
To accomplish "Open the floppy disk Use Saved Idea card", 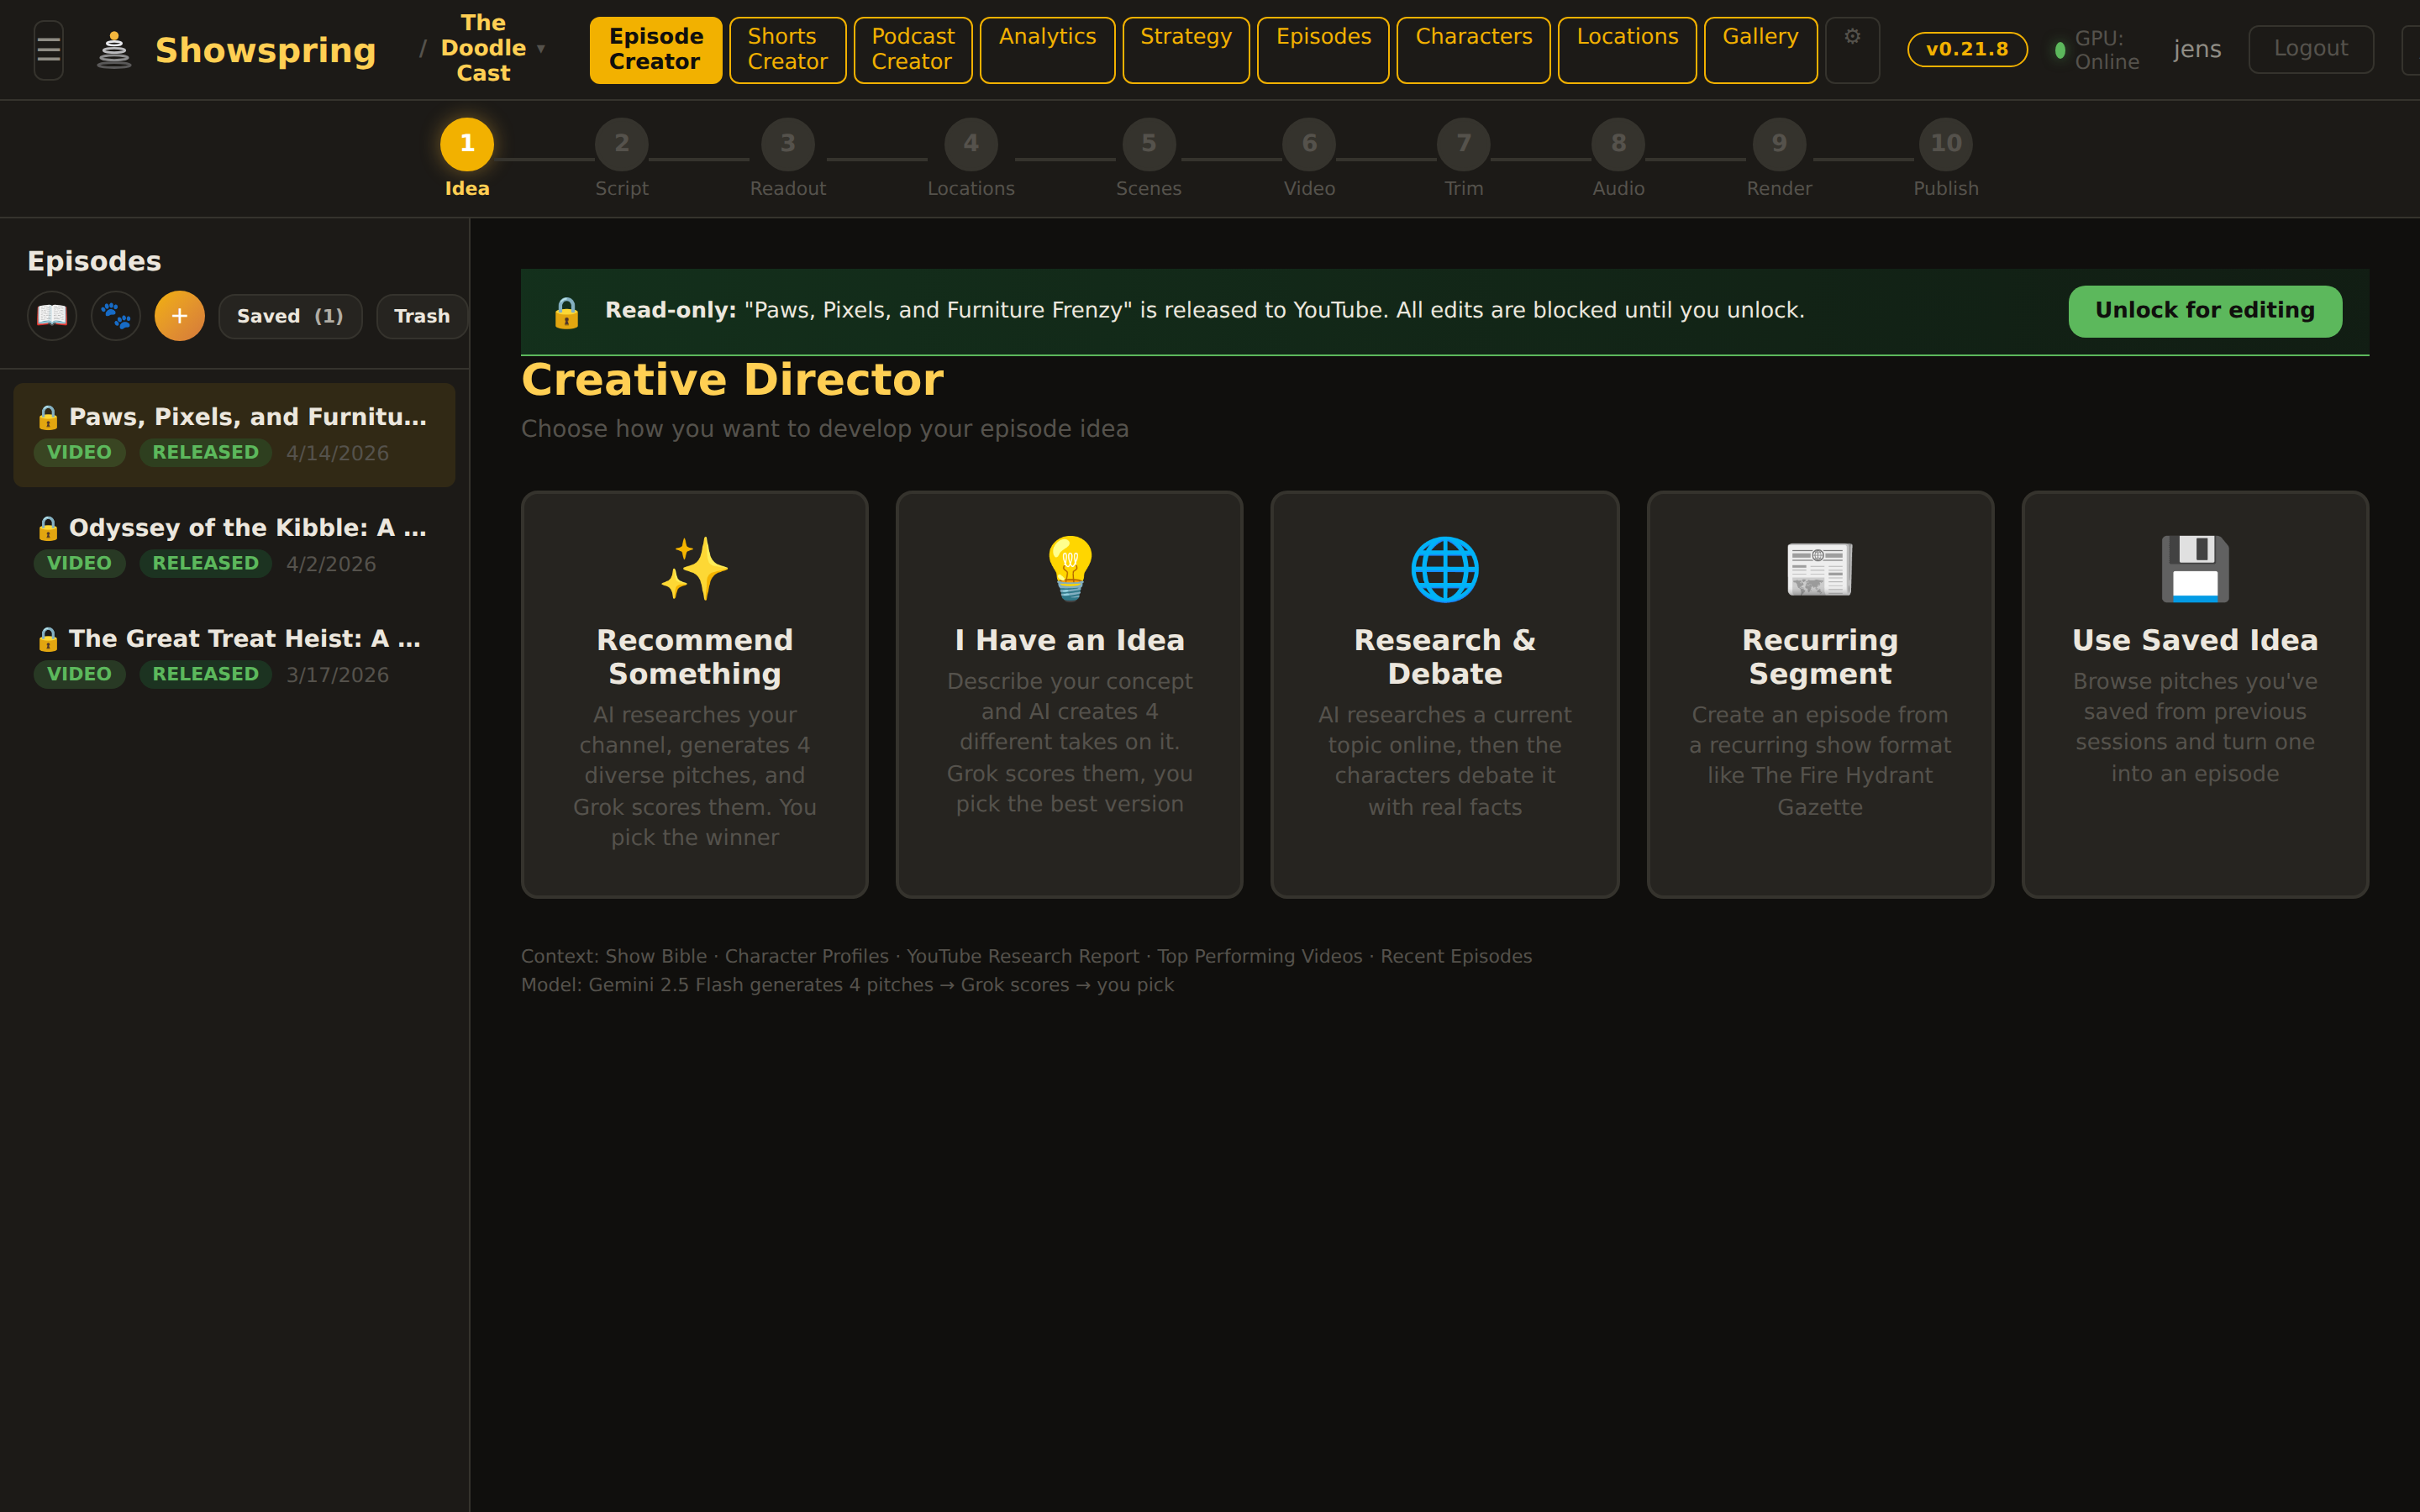I will [2194, 693].
